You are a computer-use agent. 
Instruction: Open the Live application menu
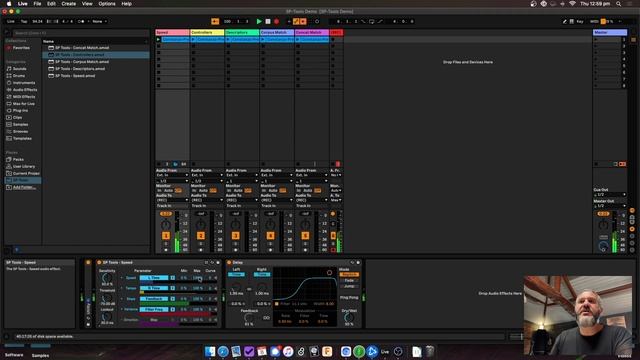tap(22, 4)
